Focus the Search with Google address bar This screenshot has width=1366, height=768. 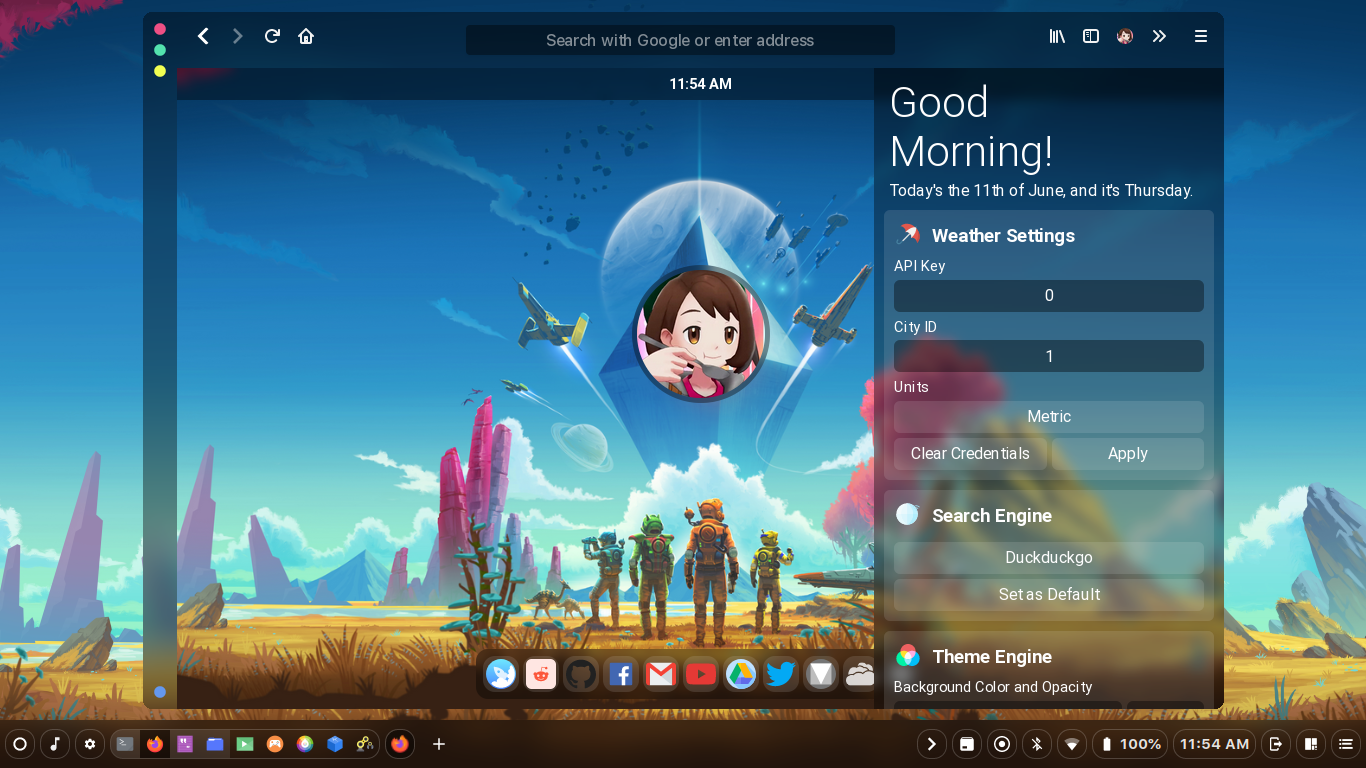click(x=680, y=40)
